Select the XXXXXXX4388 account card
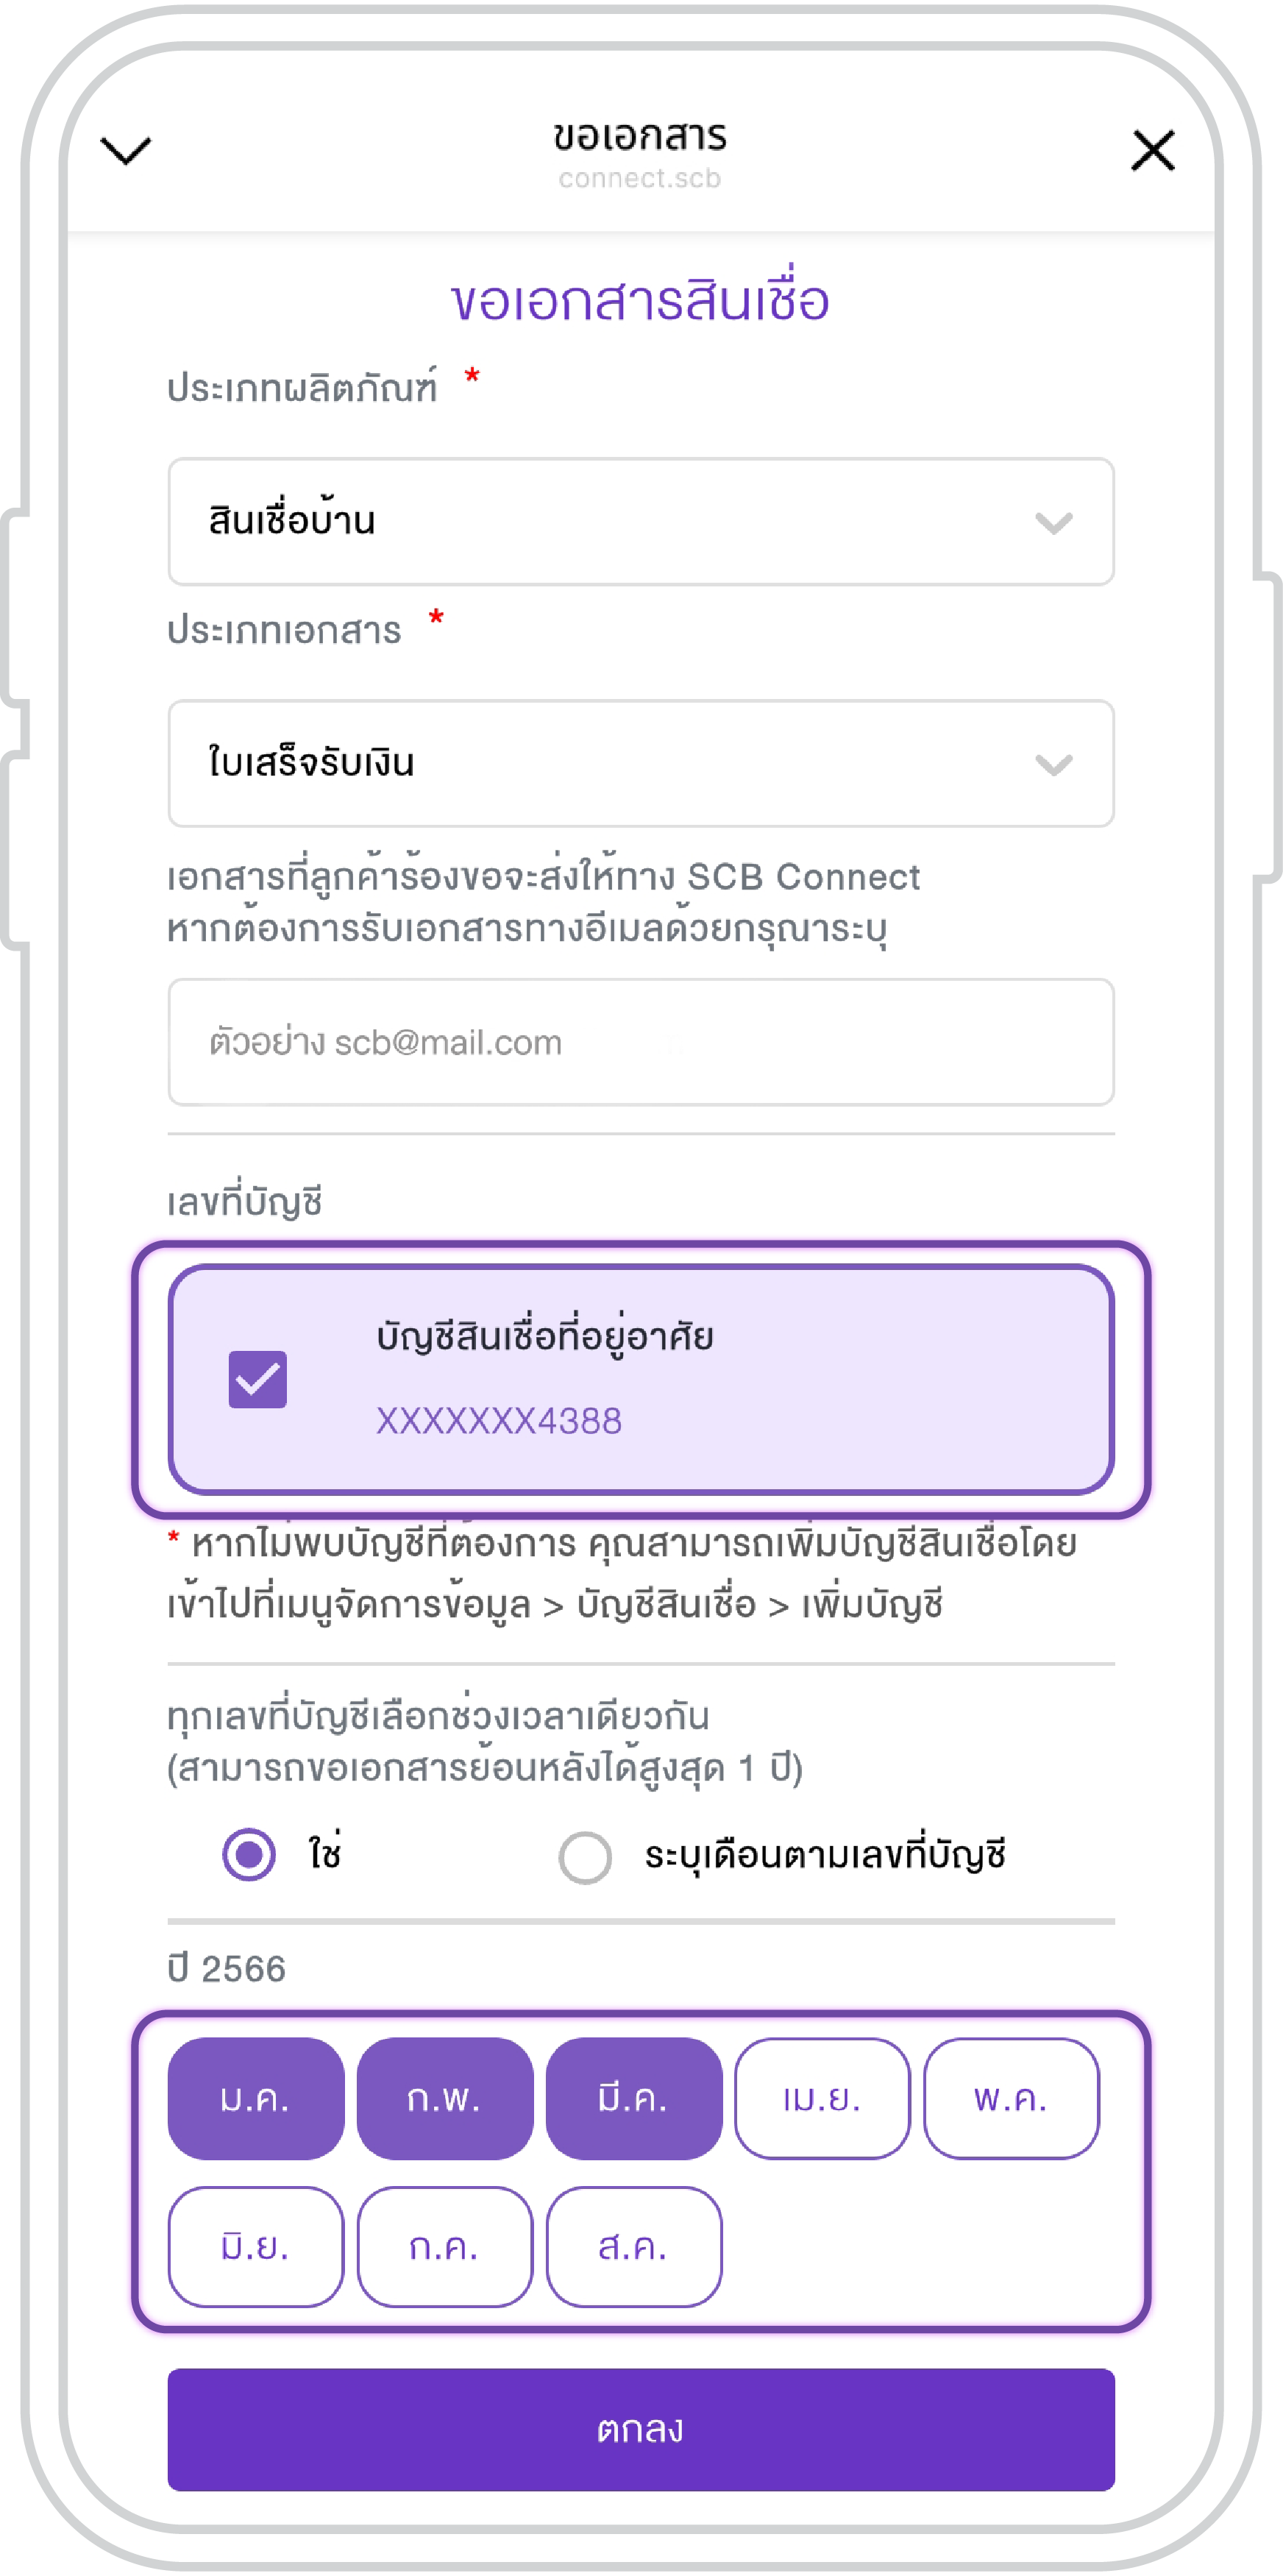Image resolution: width=1283 pixels, height=2576 pixels. tap(641, 1379)
